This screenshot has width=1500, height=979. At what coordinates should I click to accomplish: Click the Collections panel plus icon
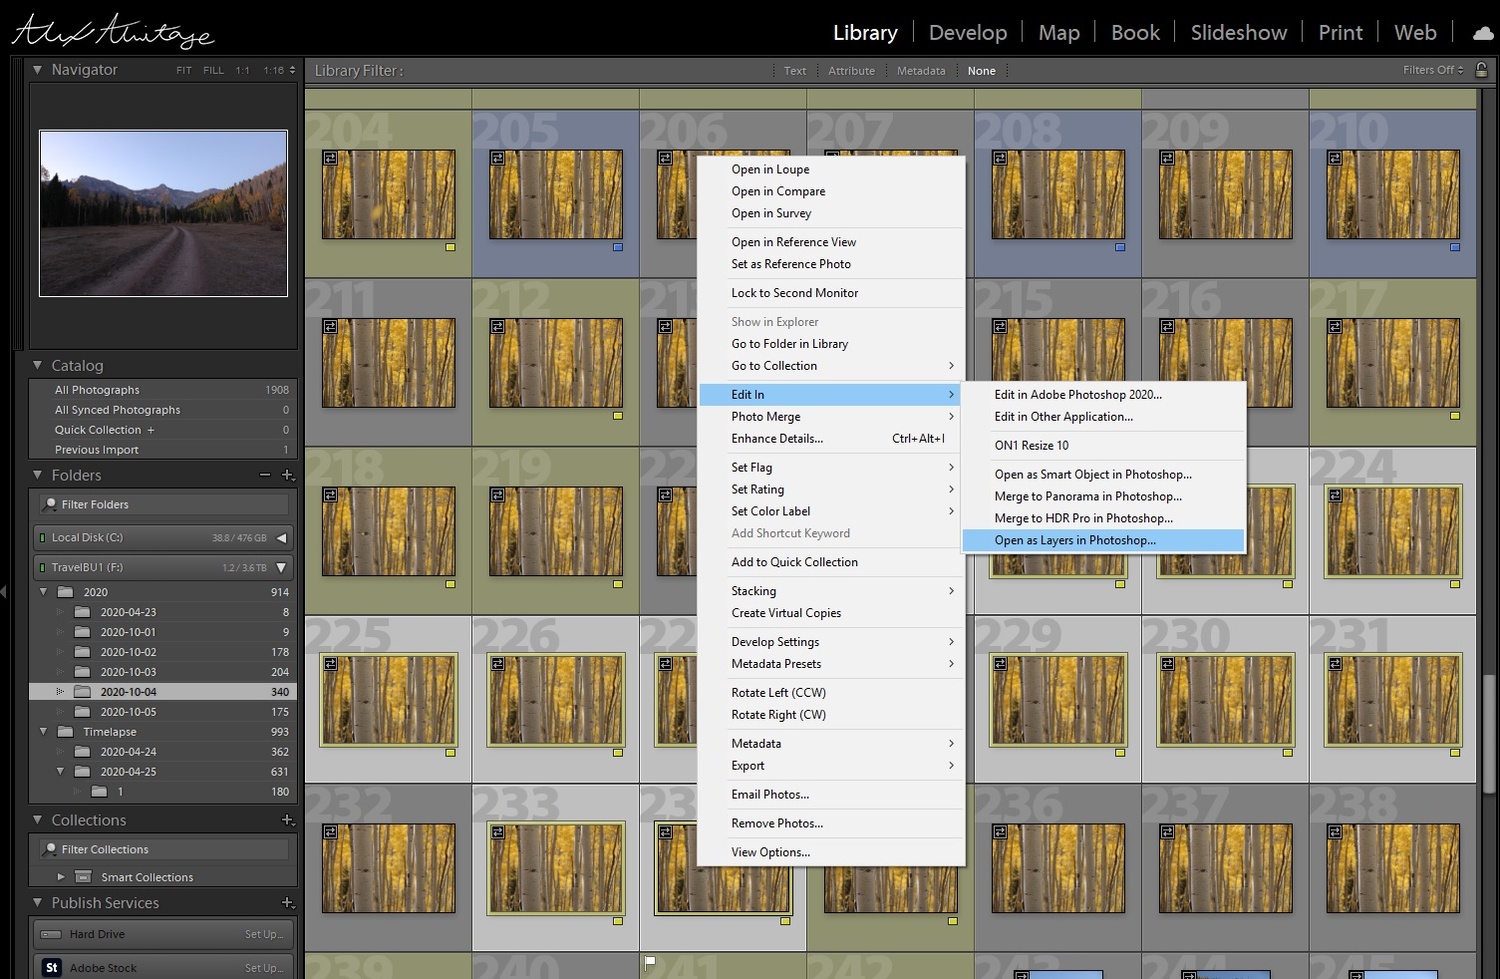[x=288, y=820]
